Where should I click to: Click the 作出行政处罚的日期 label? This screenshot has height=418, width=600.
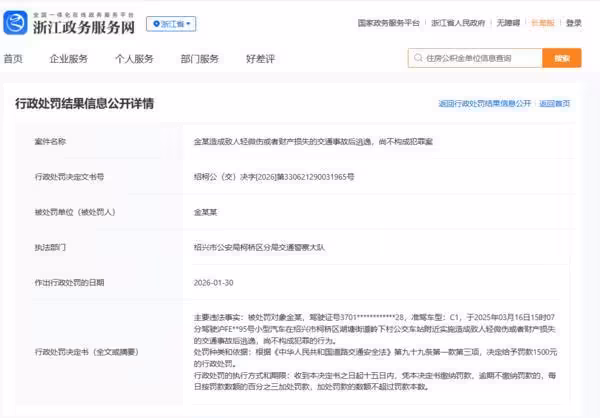click(69, 282)
